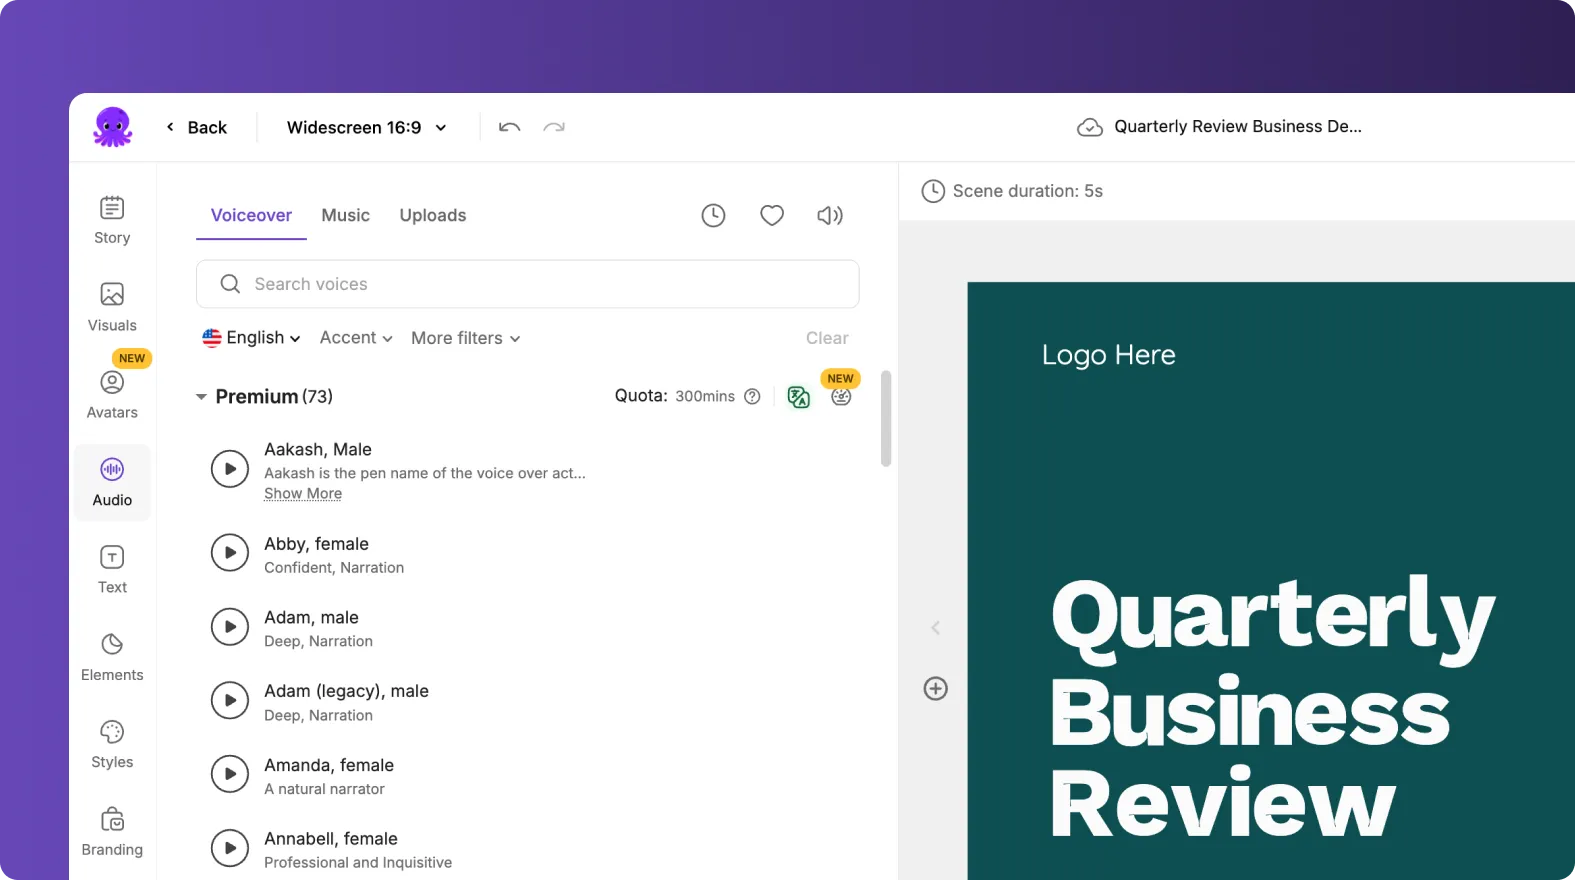Open the Styles panel
Screen dimensions: 1575x880
pyautogui.click(x=112, y=744)
